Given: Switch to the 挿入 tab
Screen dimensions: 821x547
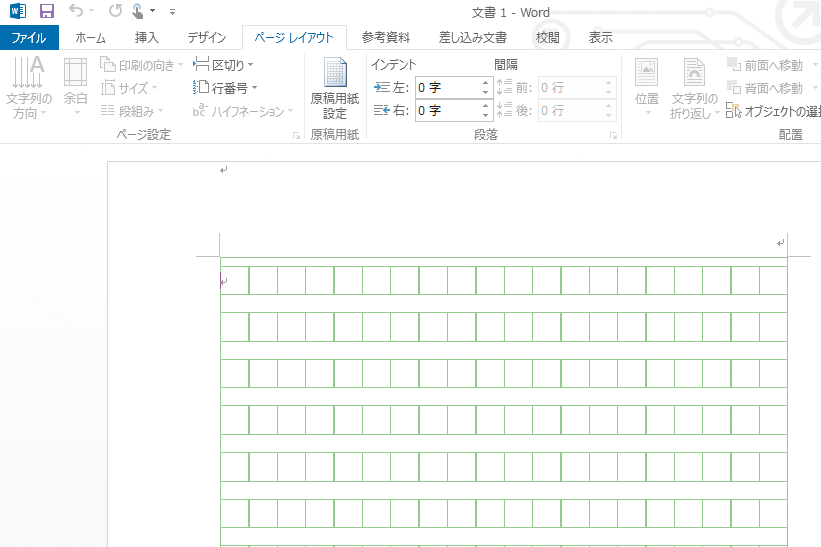Looking at the screenshot, I should [x=146, y=38].
